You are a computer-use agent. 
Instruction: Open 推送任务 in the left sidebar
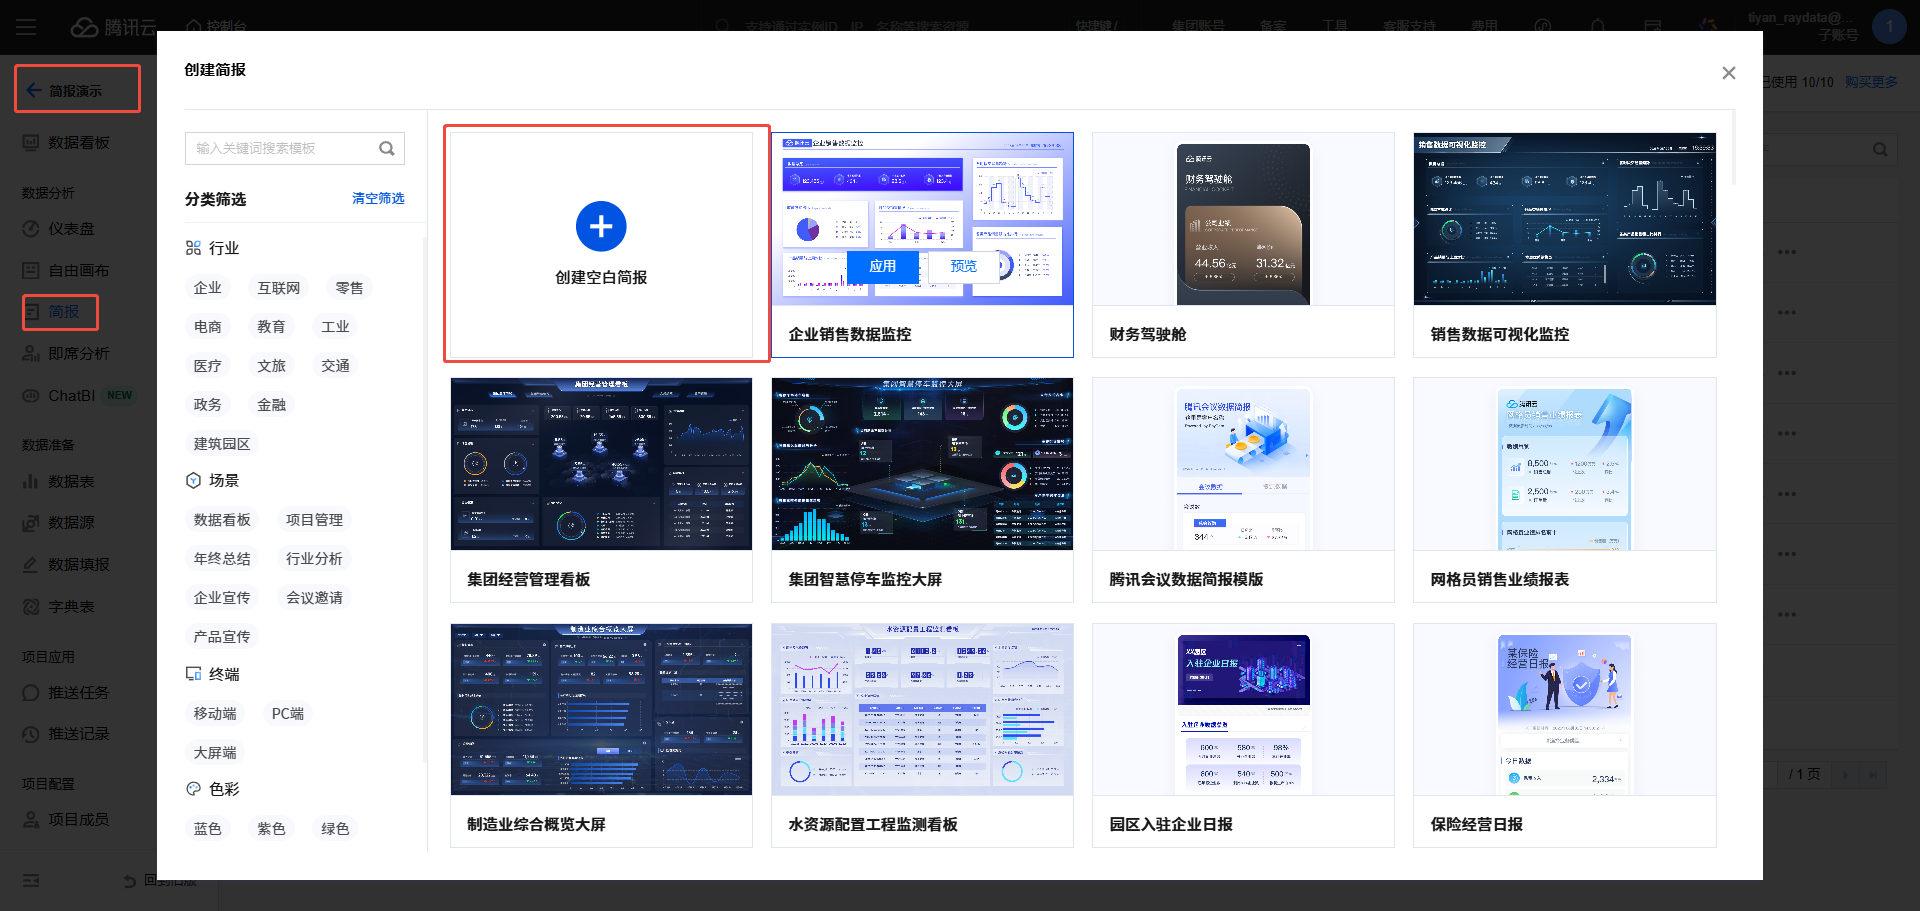(x=79, y=693)
